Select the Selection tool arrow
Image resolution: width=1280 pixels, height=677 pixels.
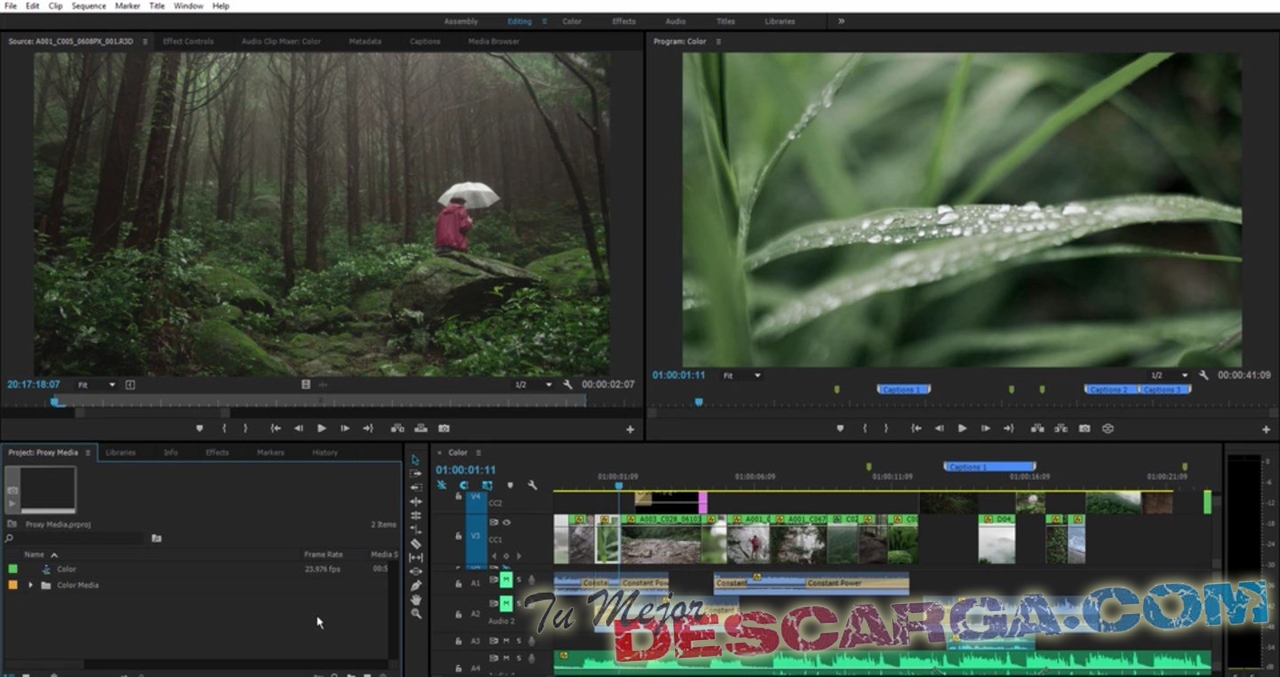416,459
